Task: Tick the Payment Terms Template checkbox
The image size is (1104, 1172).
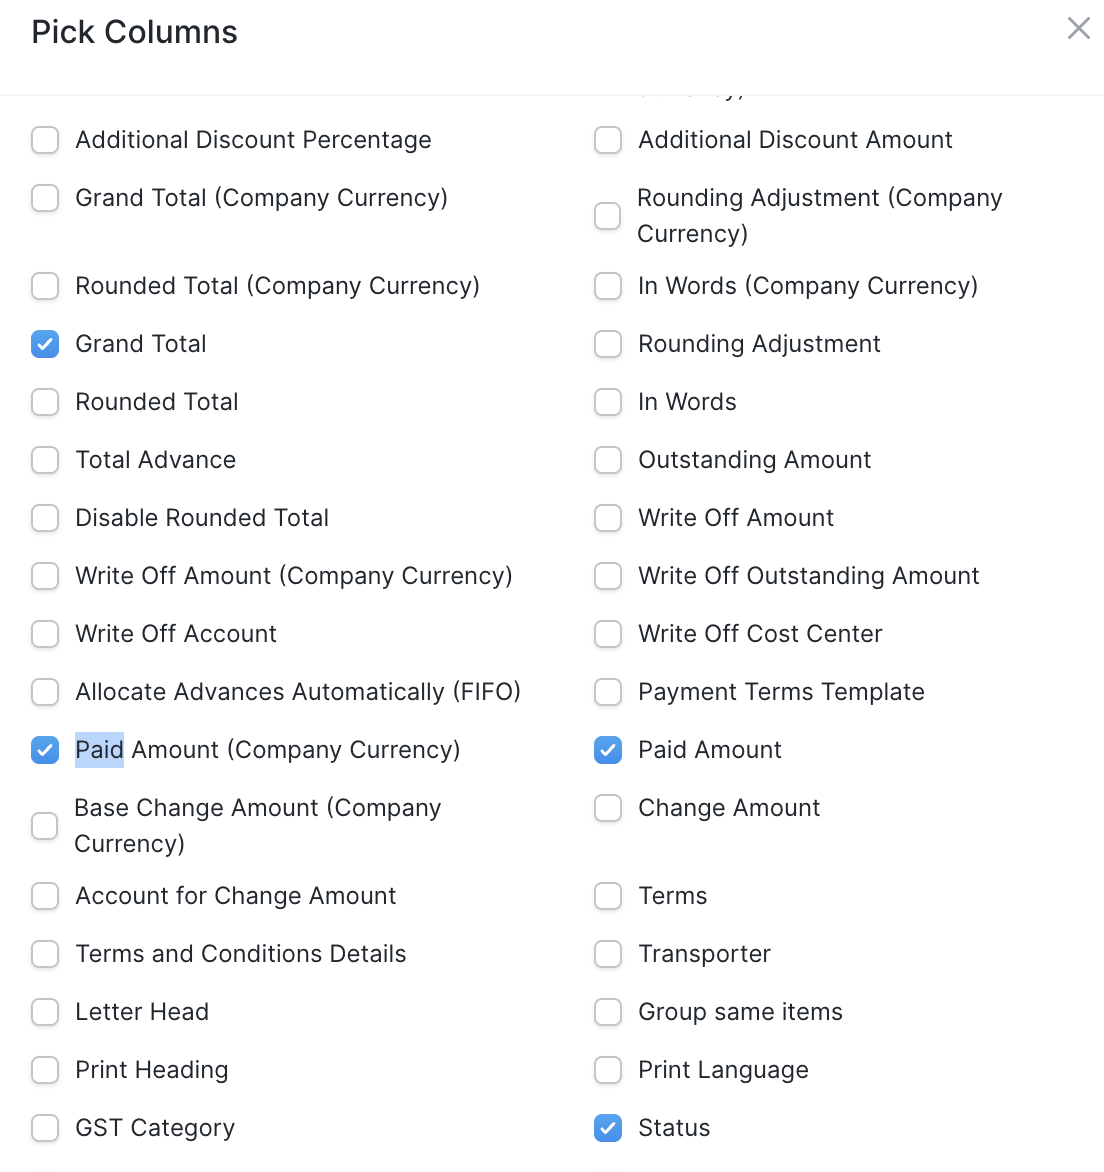Action: (608, 692)
